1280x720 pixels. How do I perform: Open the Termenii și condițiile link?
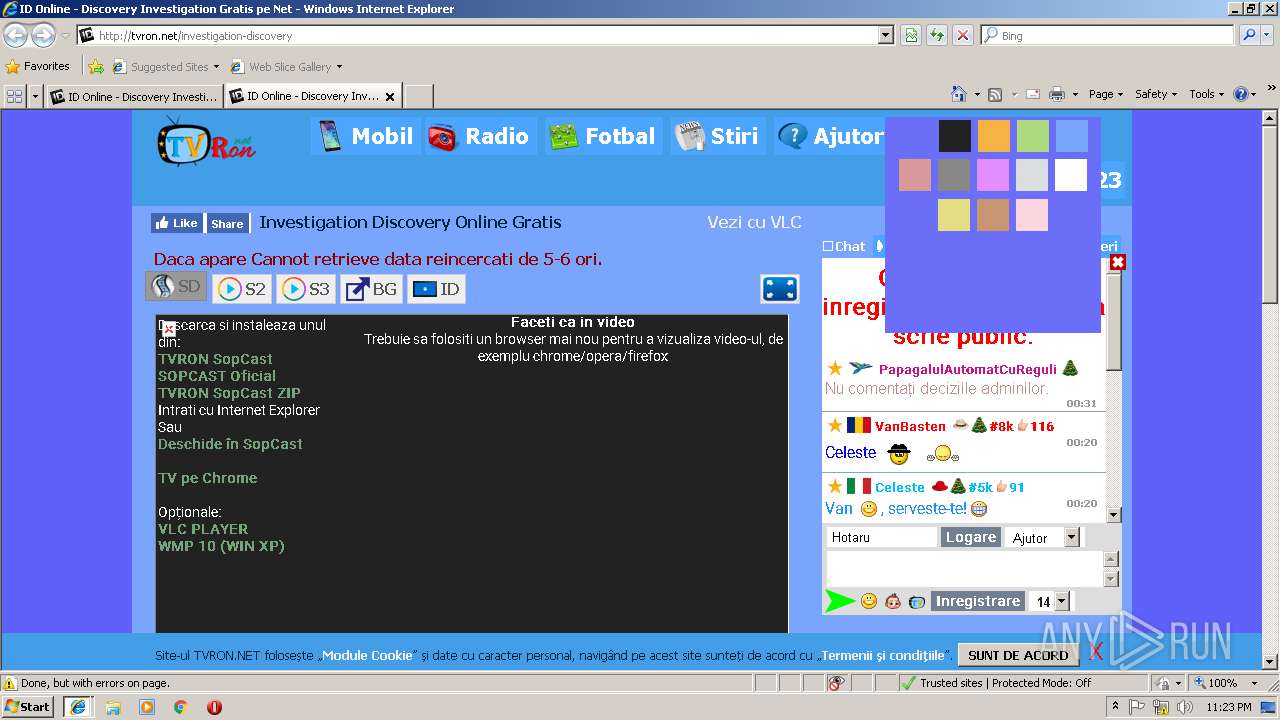(x=882, y=655)
